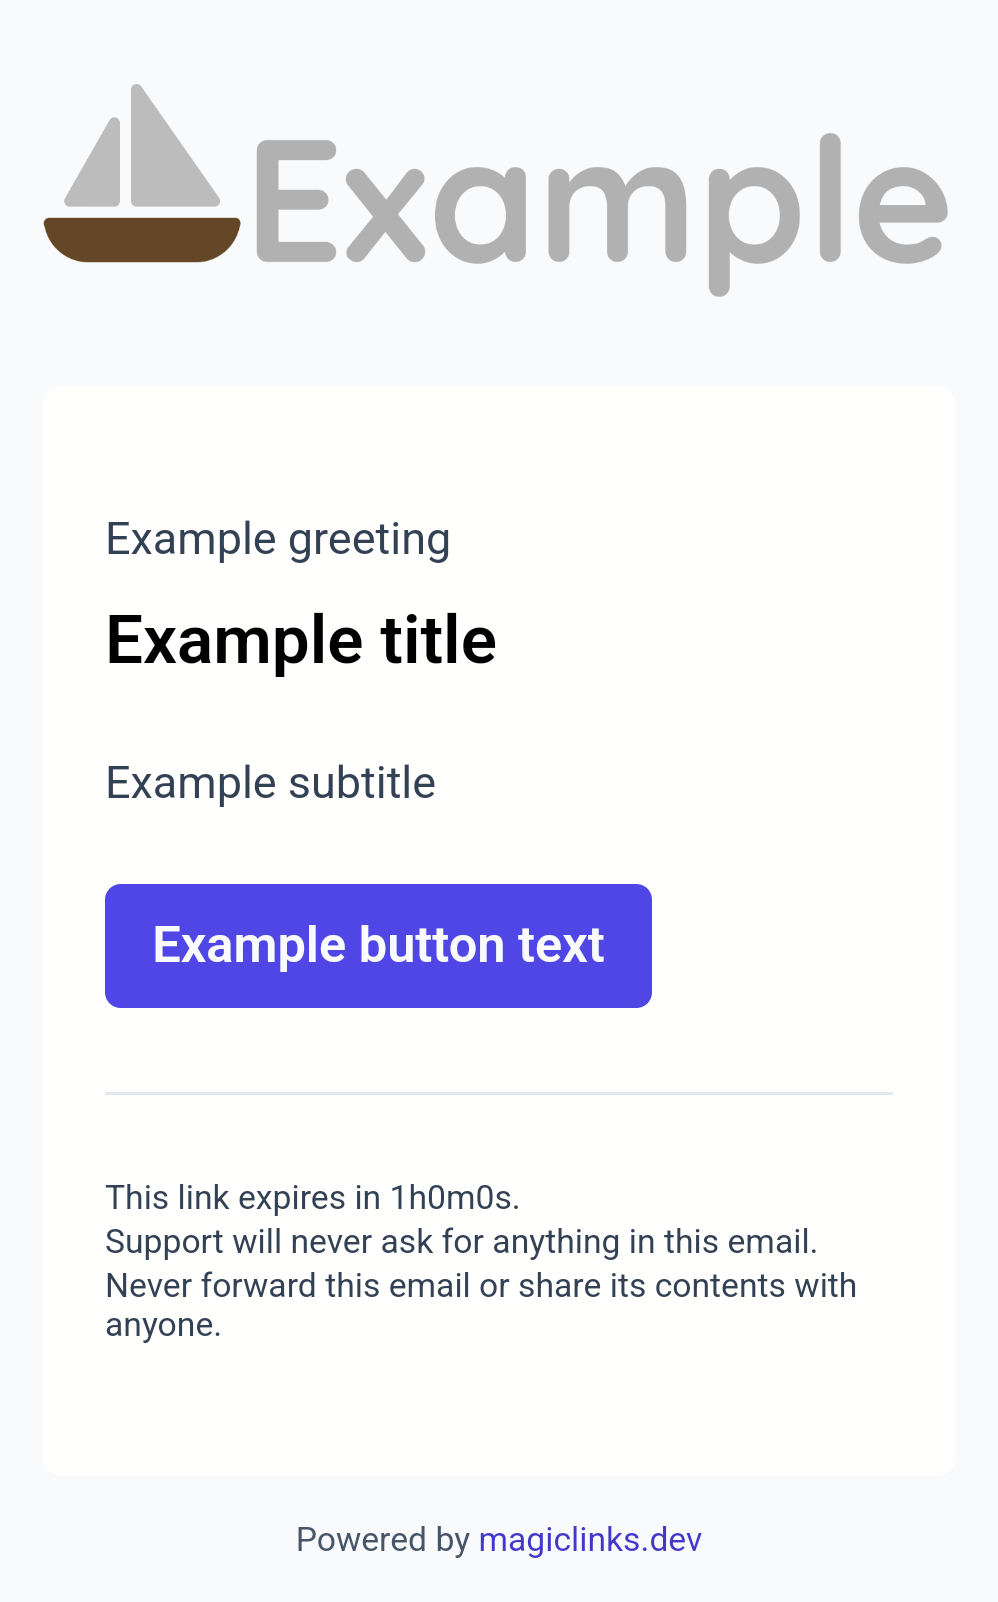Click the sailboat logo icon
The height and width of the screenshot is (1602, 998).
[142, 173]
